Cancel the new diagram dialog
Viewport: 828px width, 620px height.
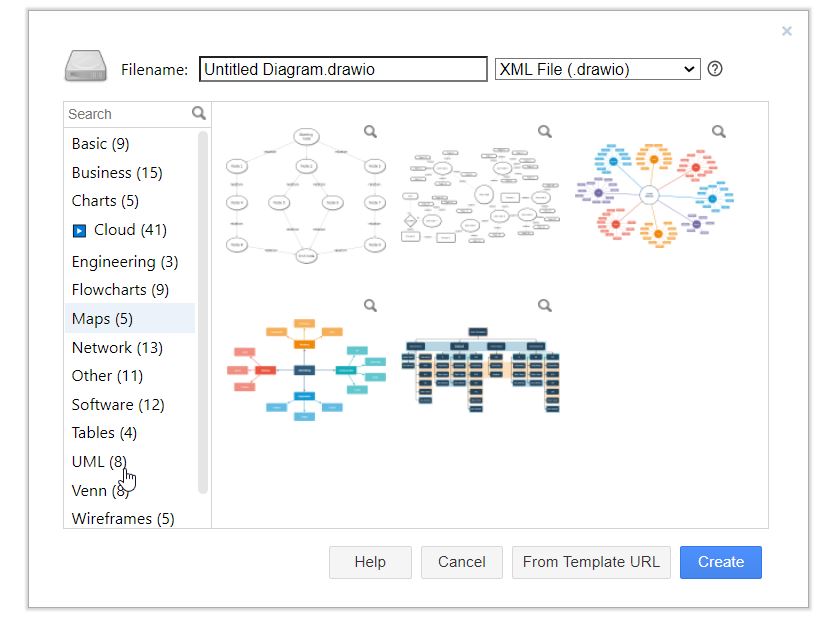pyautogui.click(x=461, y=562)
